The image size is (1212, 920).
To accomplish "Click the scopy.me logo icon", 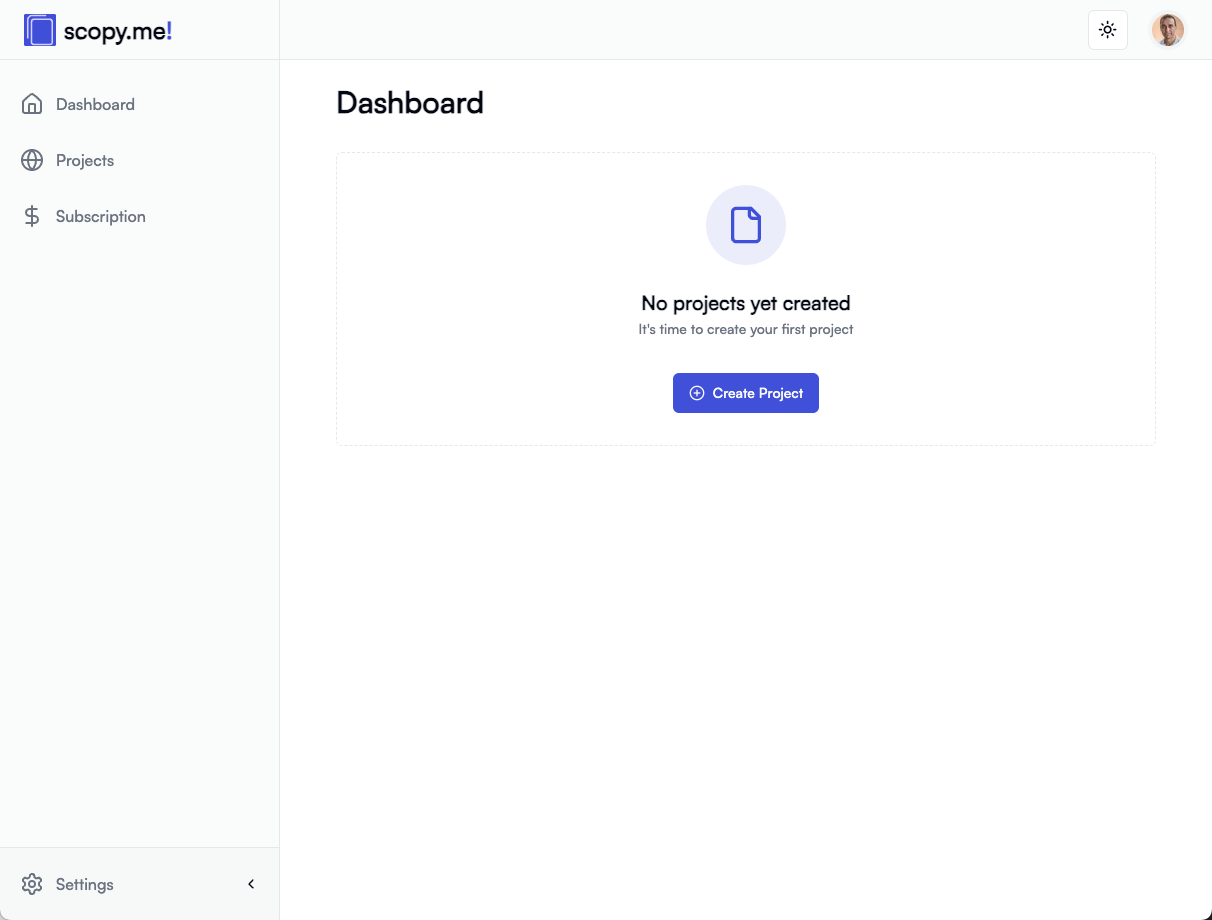I will tap(40, 30).
